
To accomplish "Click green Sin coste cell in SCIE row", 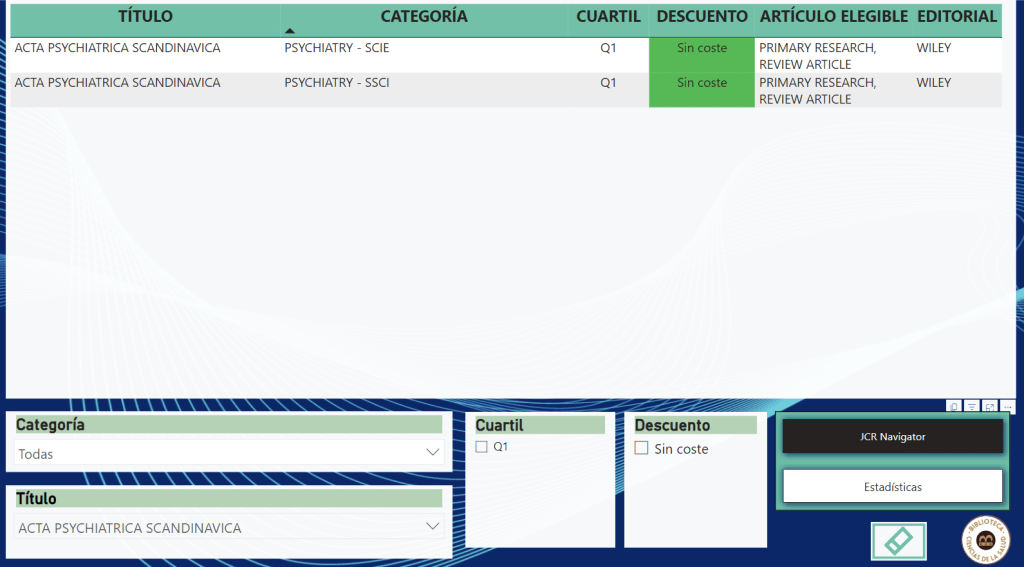I will pos(701,48).
